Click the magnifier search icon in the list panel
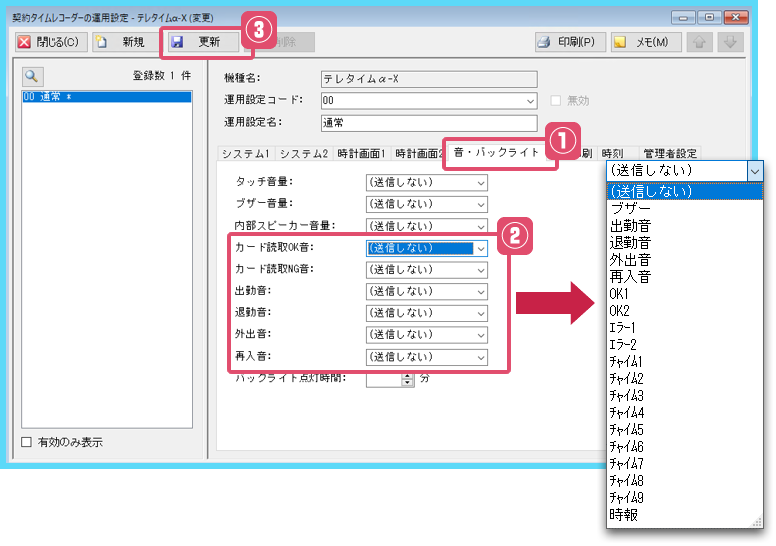This screenshot has width=776, height=546. (31, 76)
